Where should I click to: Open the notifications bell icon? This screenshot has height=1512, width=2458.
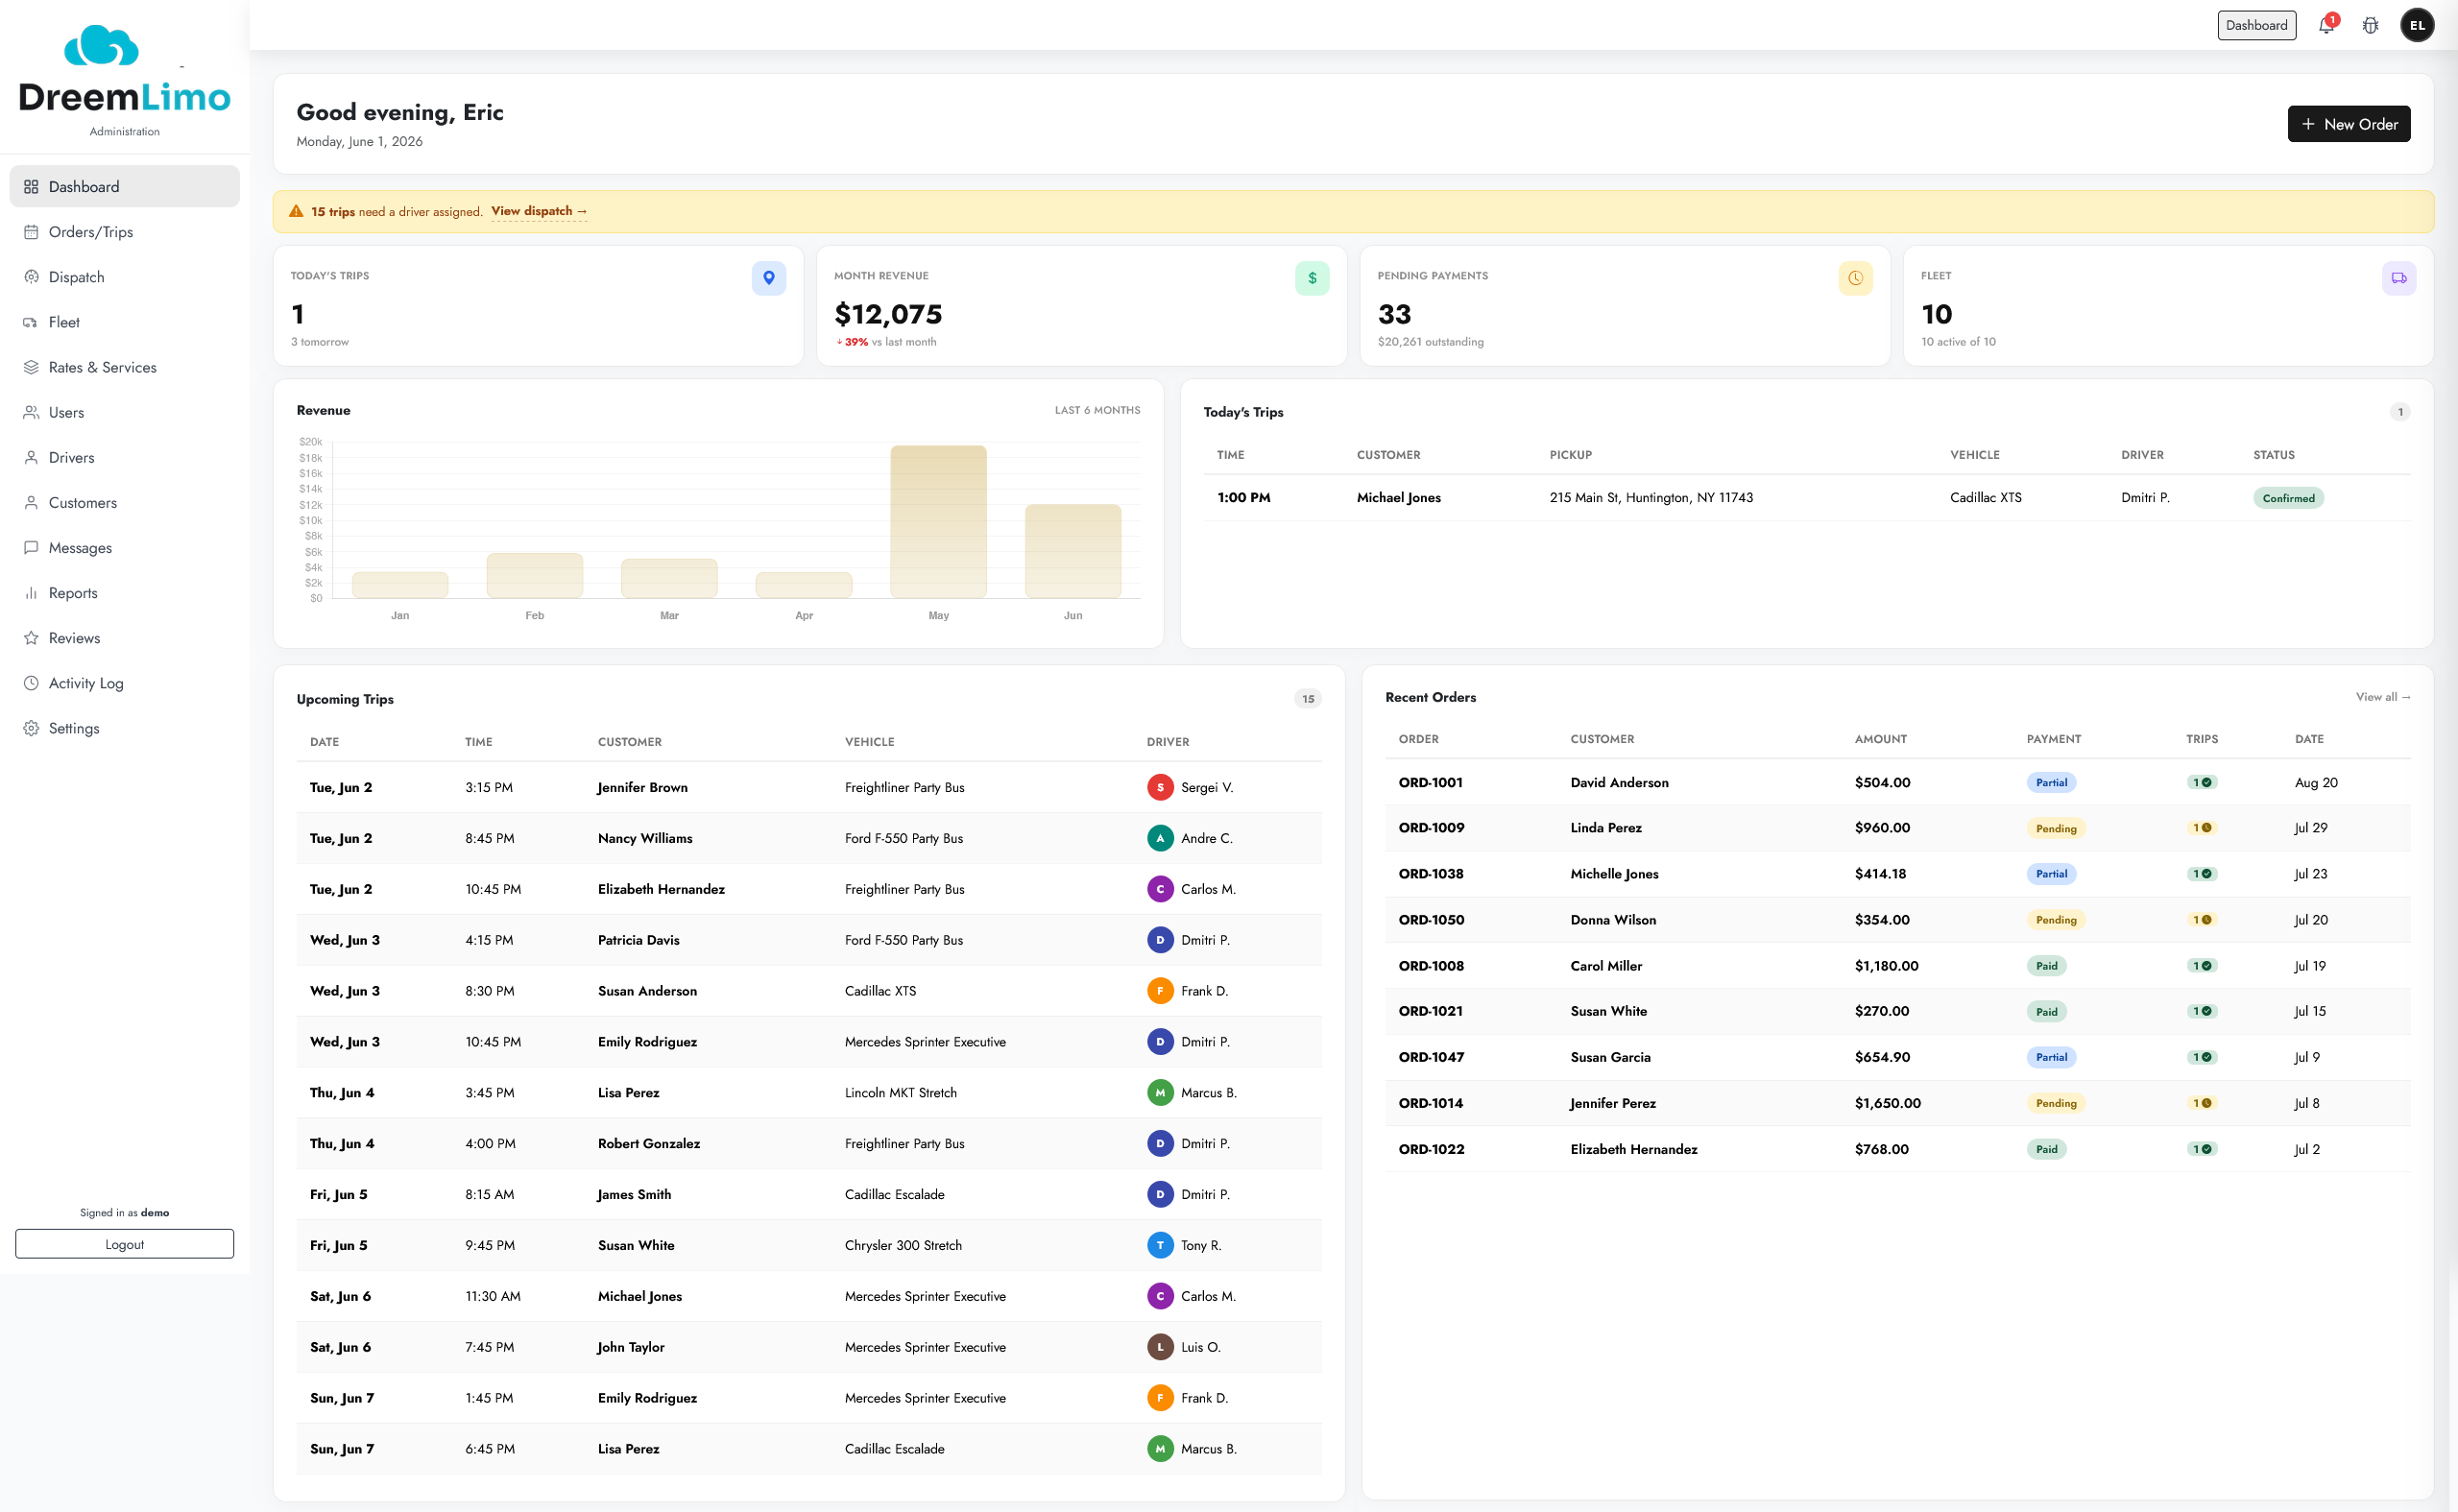(2326, 26)
